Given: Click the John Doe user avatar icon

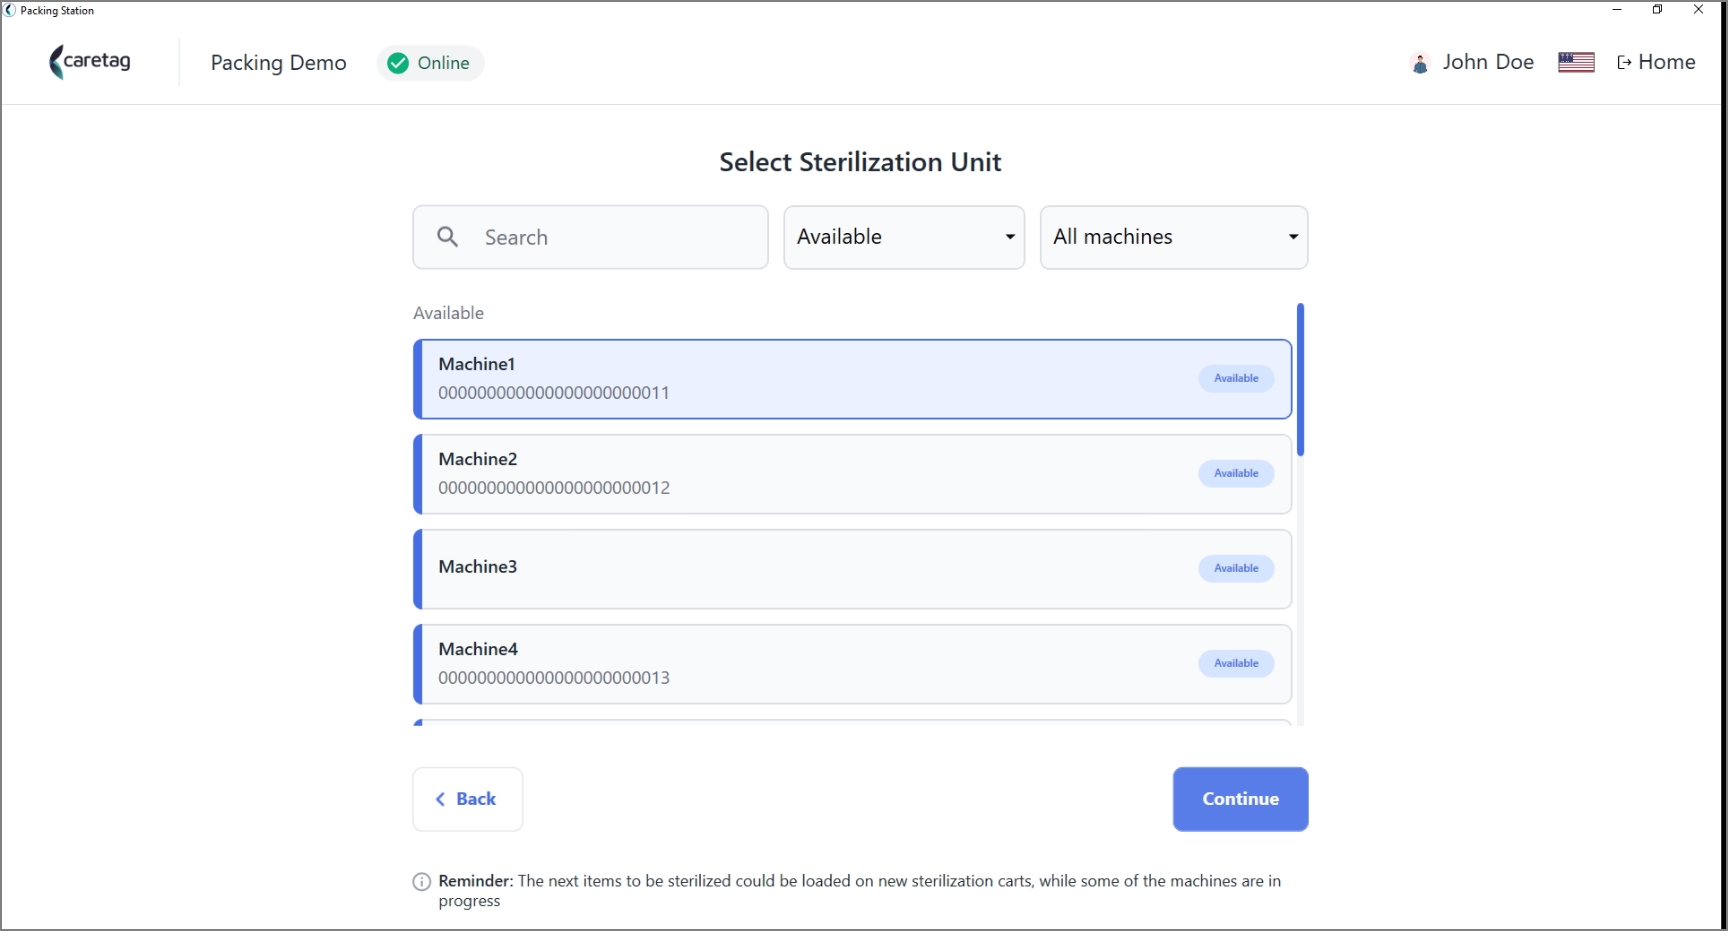Looking at the screenshot, I should coord(1420,63).
